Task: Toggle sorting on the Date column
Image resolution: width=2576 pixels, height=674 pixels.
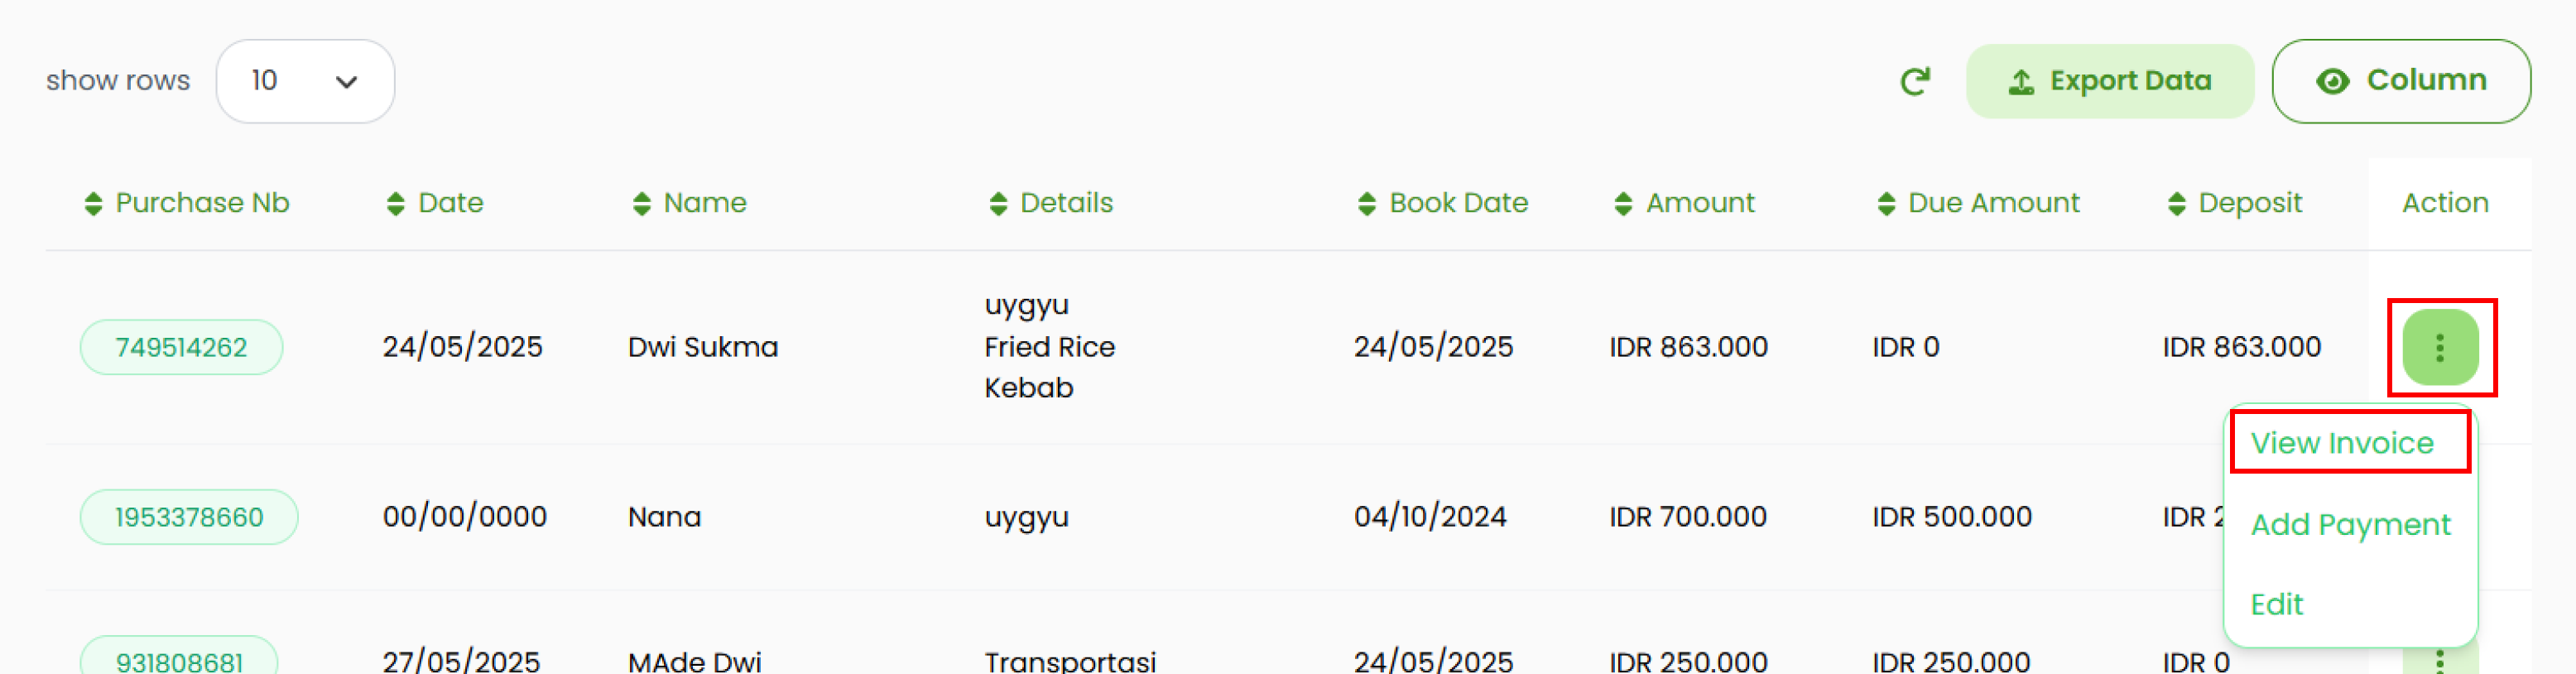Action: (x=394, y=202)
